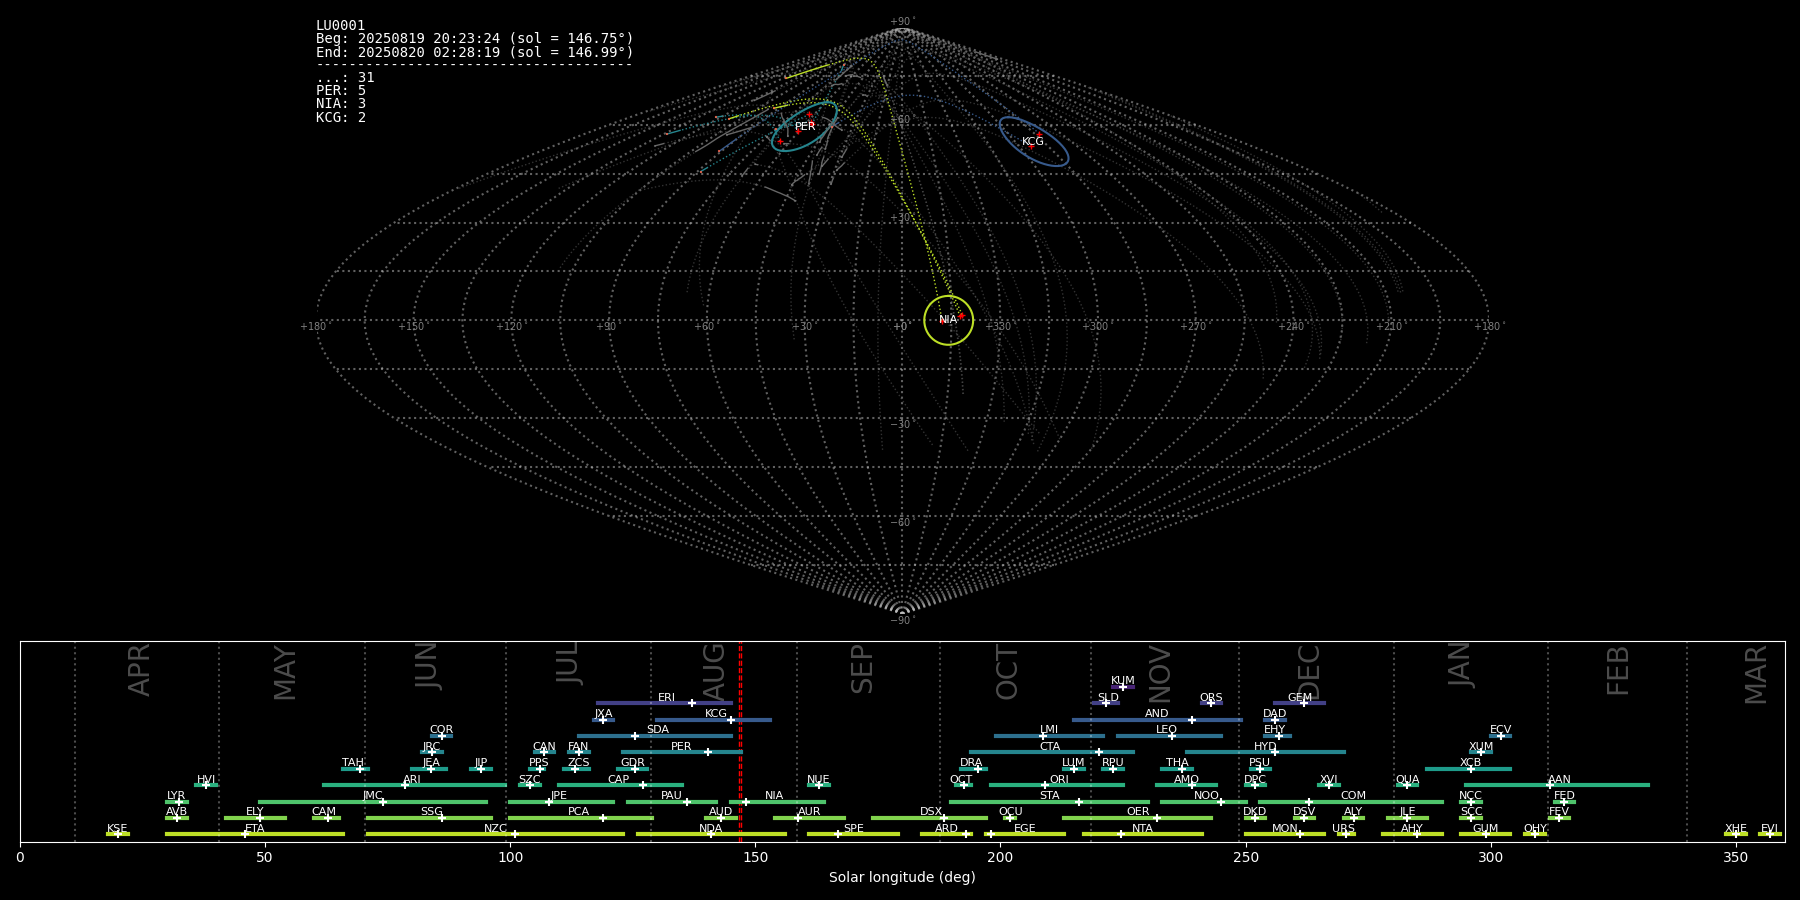Image resolution: width=1800 pixels, height=900 pixels.
Task: Select the SPE shower label
Action: point(853,829)
